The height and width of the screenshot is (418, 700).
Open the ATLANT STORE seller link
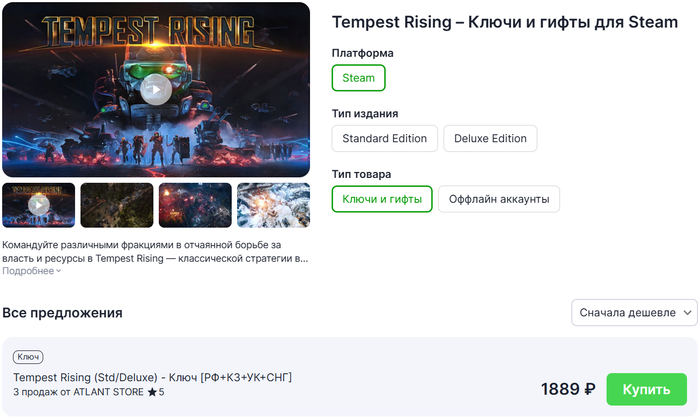(108, 392)
